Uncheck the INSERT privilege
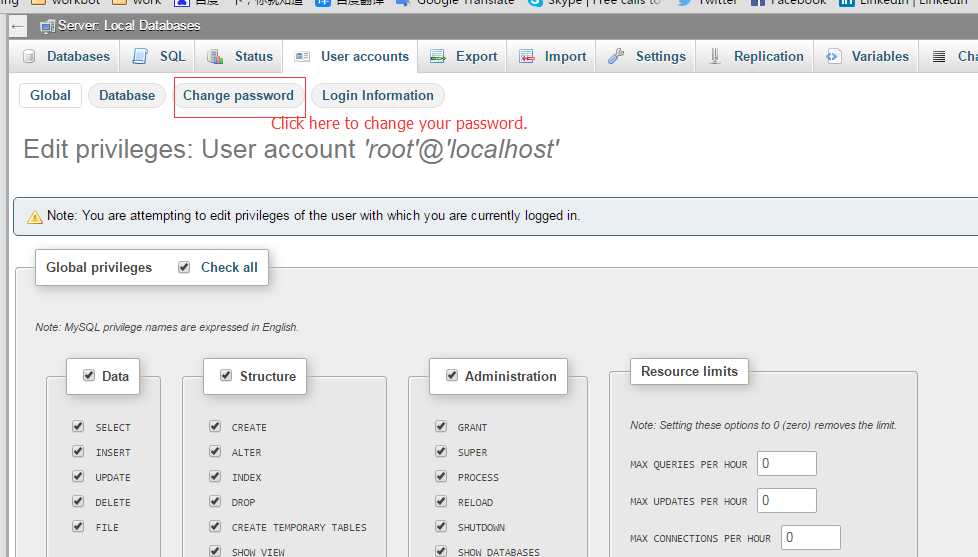This screenshot has width=978, height=557. click(x=78, y=452)
